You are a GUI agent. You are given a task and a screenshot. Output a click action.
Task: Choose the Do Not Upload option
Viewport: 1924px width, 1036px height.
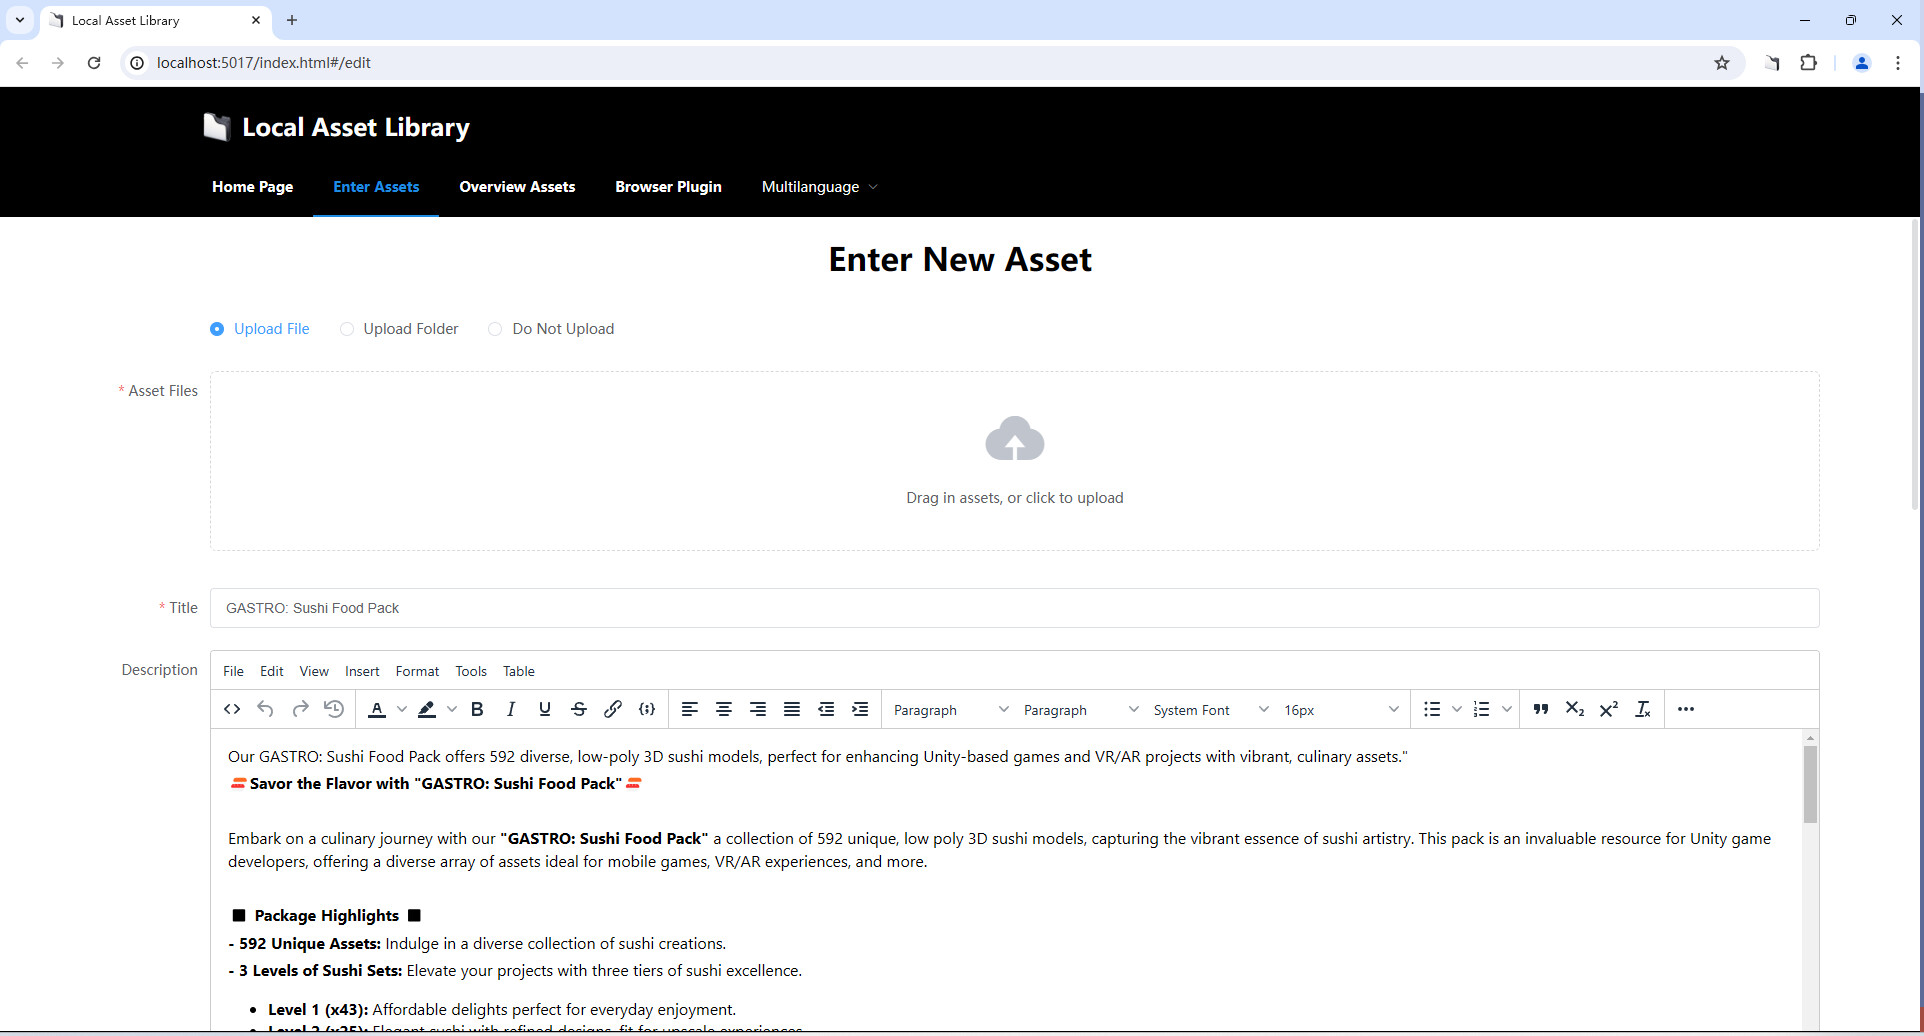tap(495, 329)
